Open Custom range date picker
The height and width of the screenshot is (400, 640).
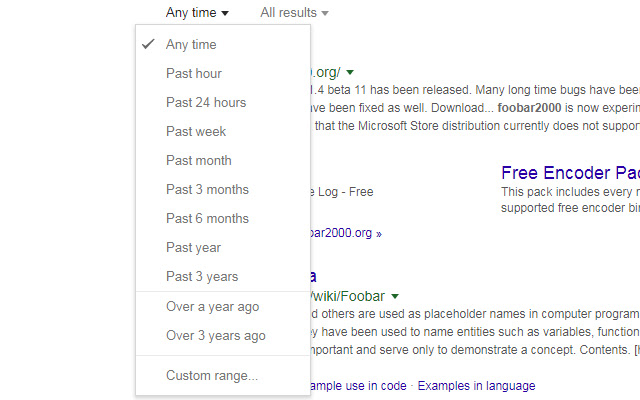(x=223, y=376)
